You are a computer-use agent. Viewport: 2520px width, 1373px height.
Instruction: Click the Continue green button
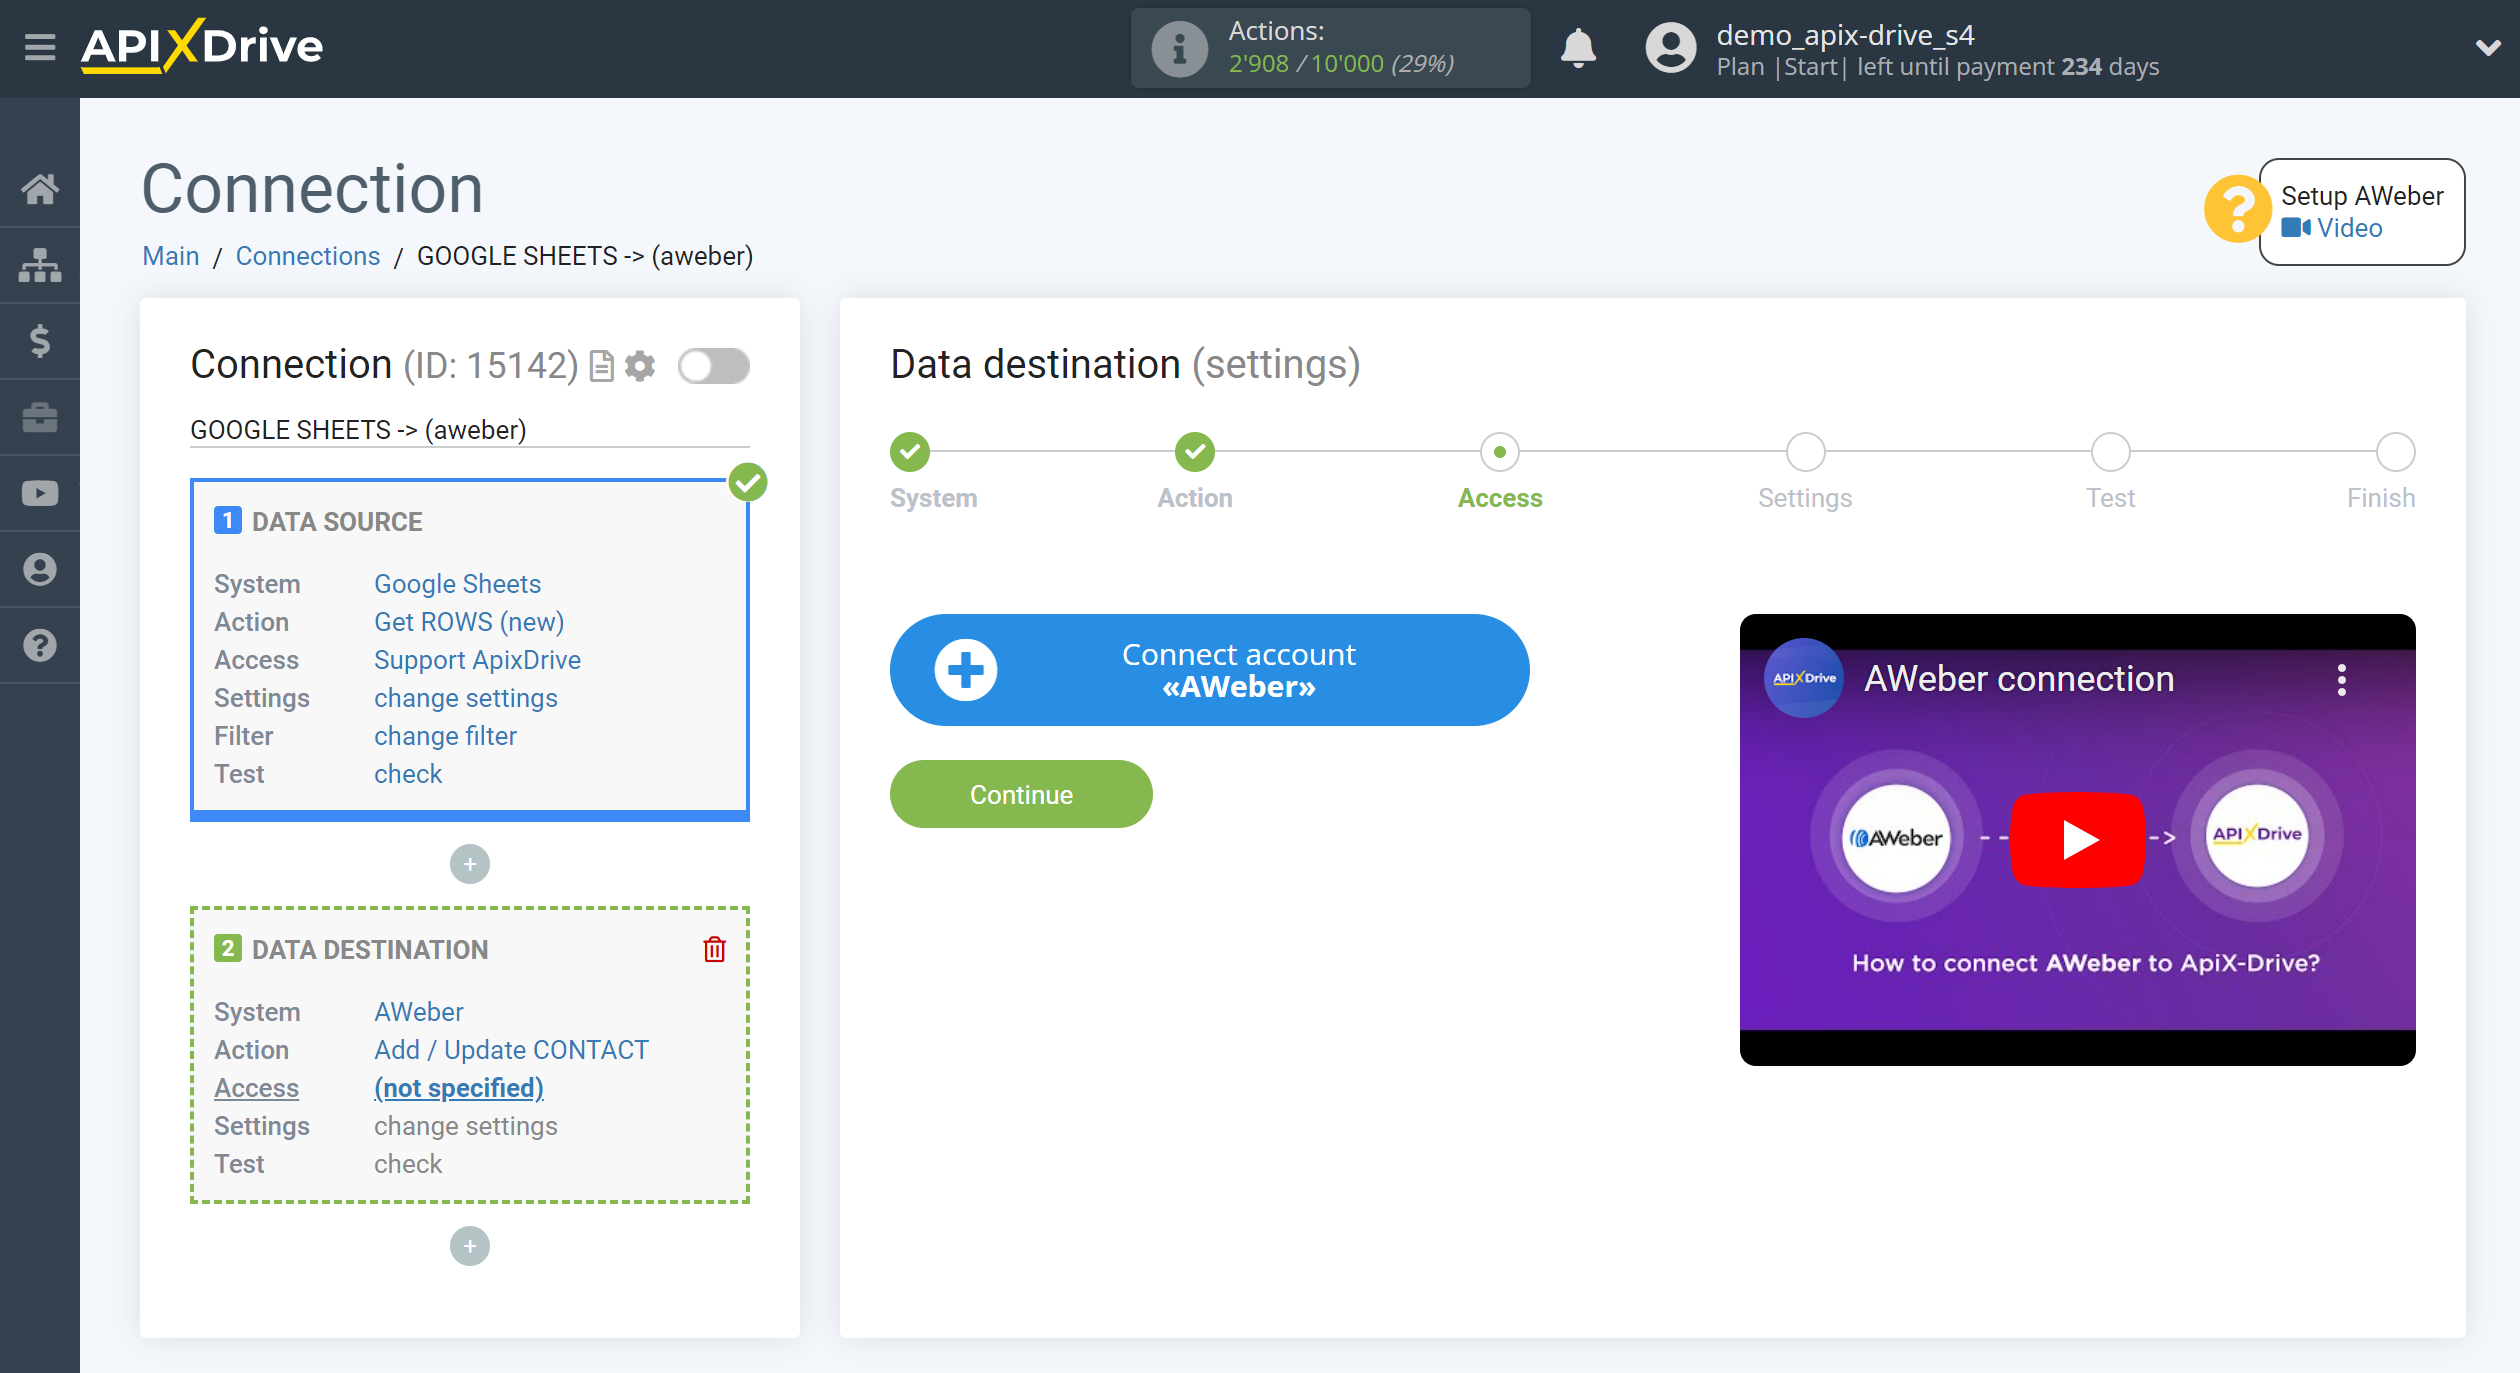1021,795
